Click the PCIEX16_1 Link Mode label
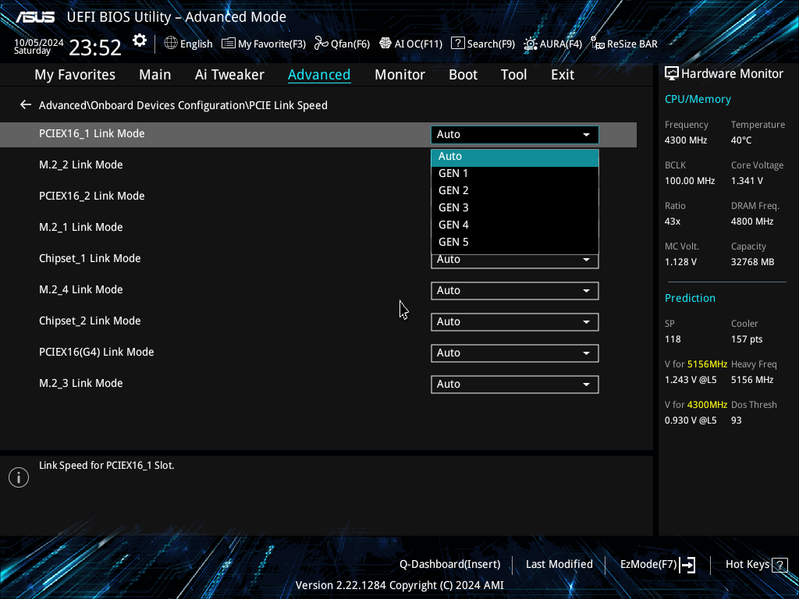Screen dimensions: 799x599 [x=92, y=133]
